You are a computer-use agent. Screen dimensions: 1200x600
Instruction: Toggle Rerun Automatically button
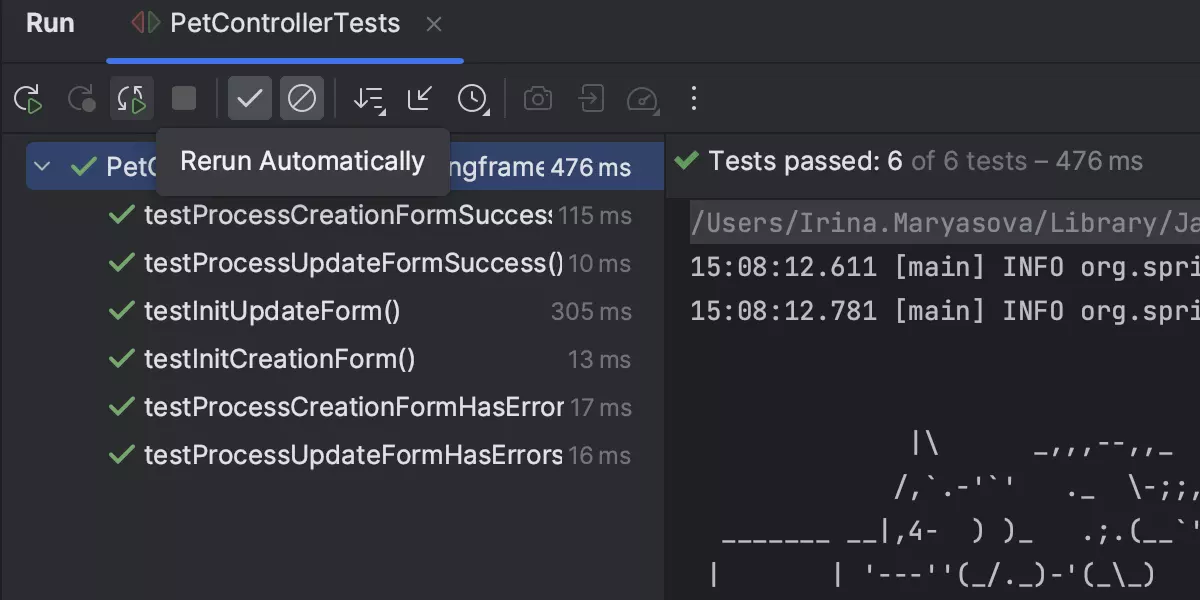click(132, 99)
